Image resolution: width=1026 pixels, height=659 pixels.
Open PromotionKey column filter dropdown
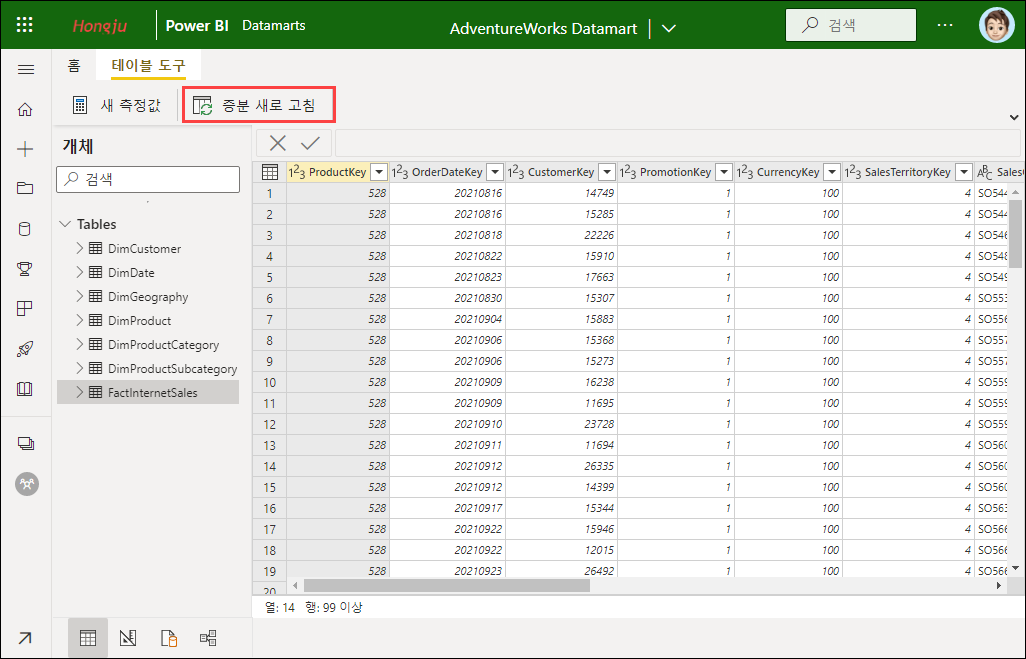(724, 172)
